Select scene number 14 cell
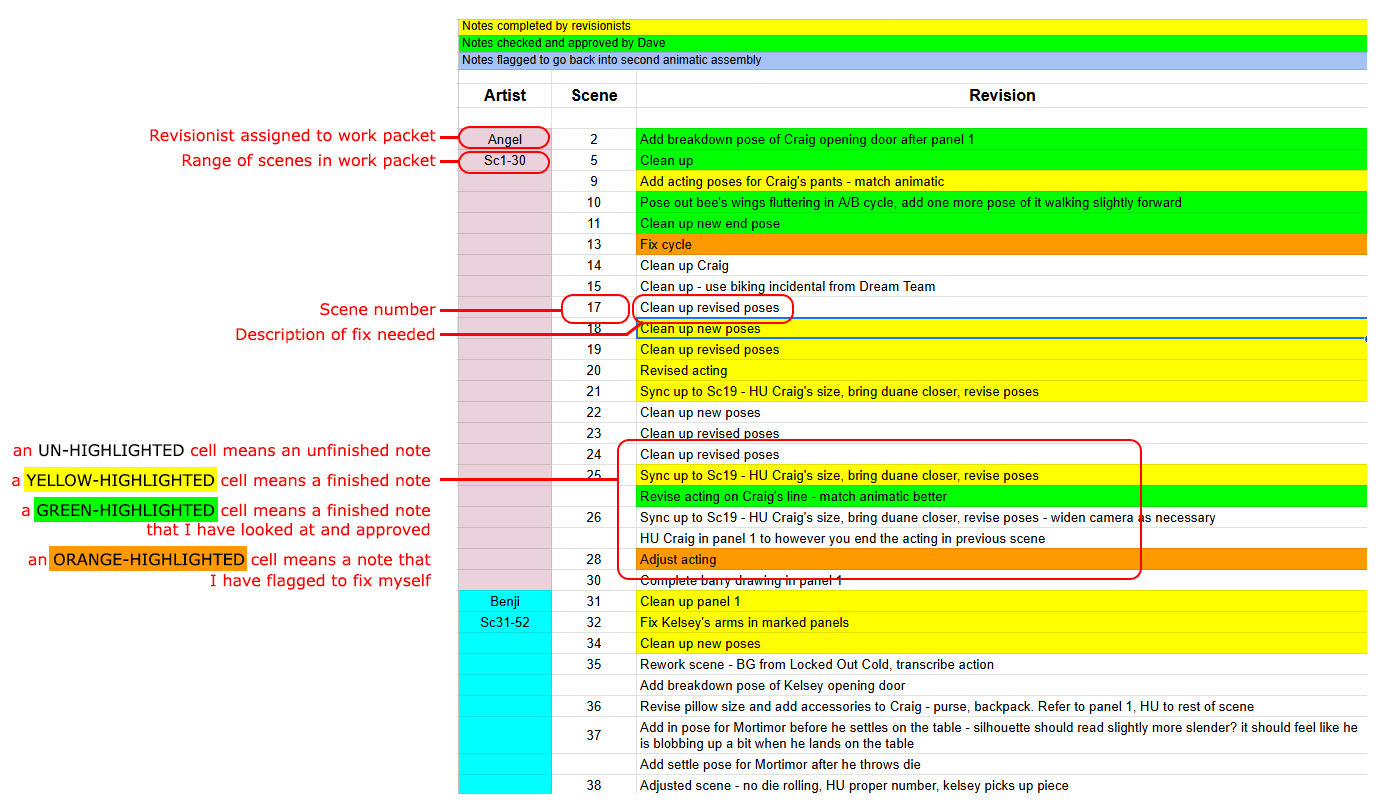This screenshot has width=1390, height=811. 594,265
